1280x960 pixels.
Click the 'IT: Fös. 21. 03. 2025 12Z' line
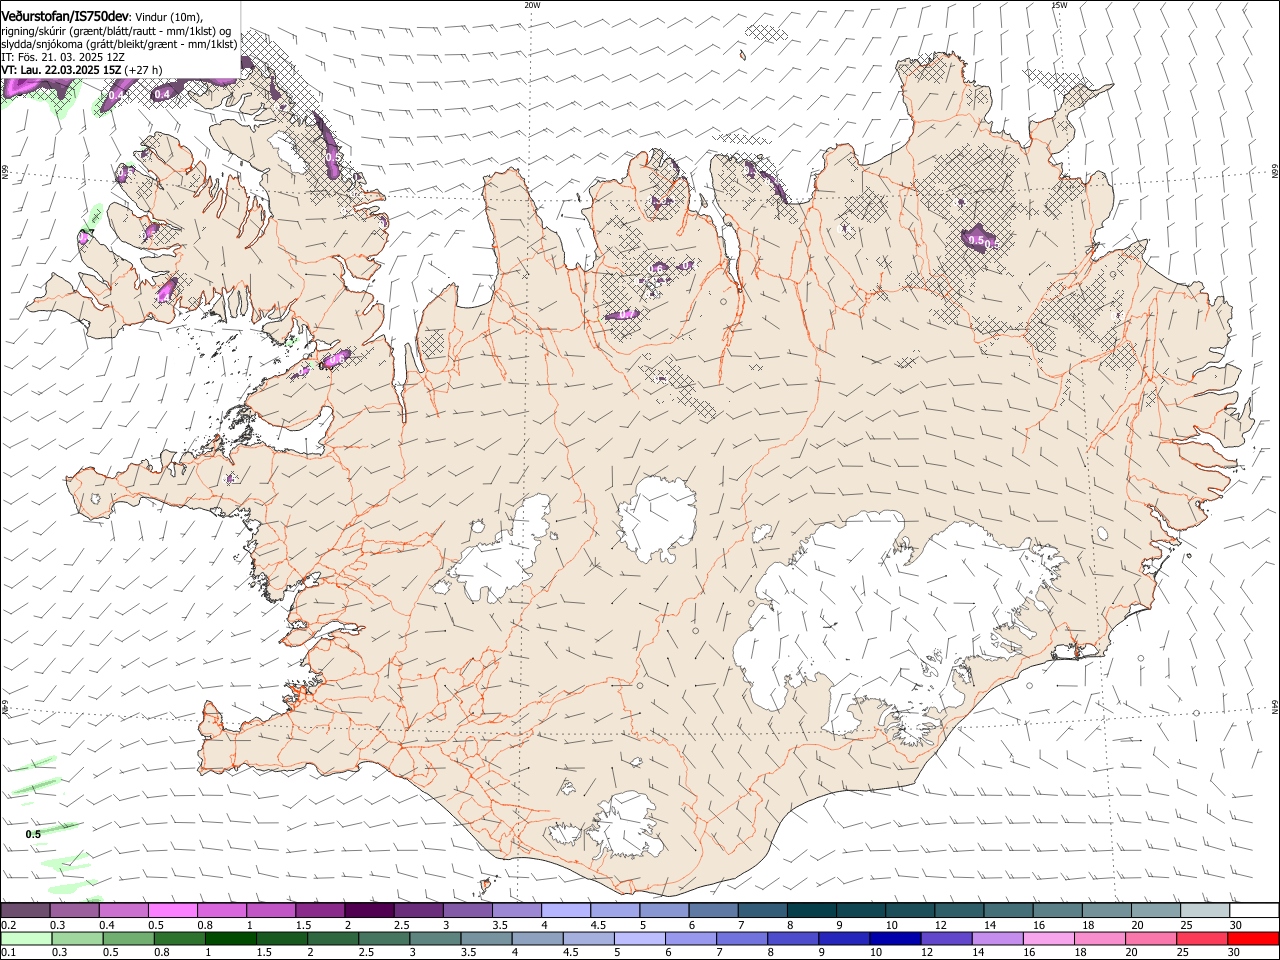[63, 57]
